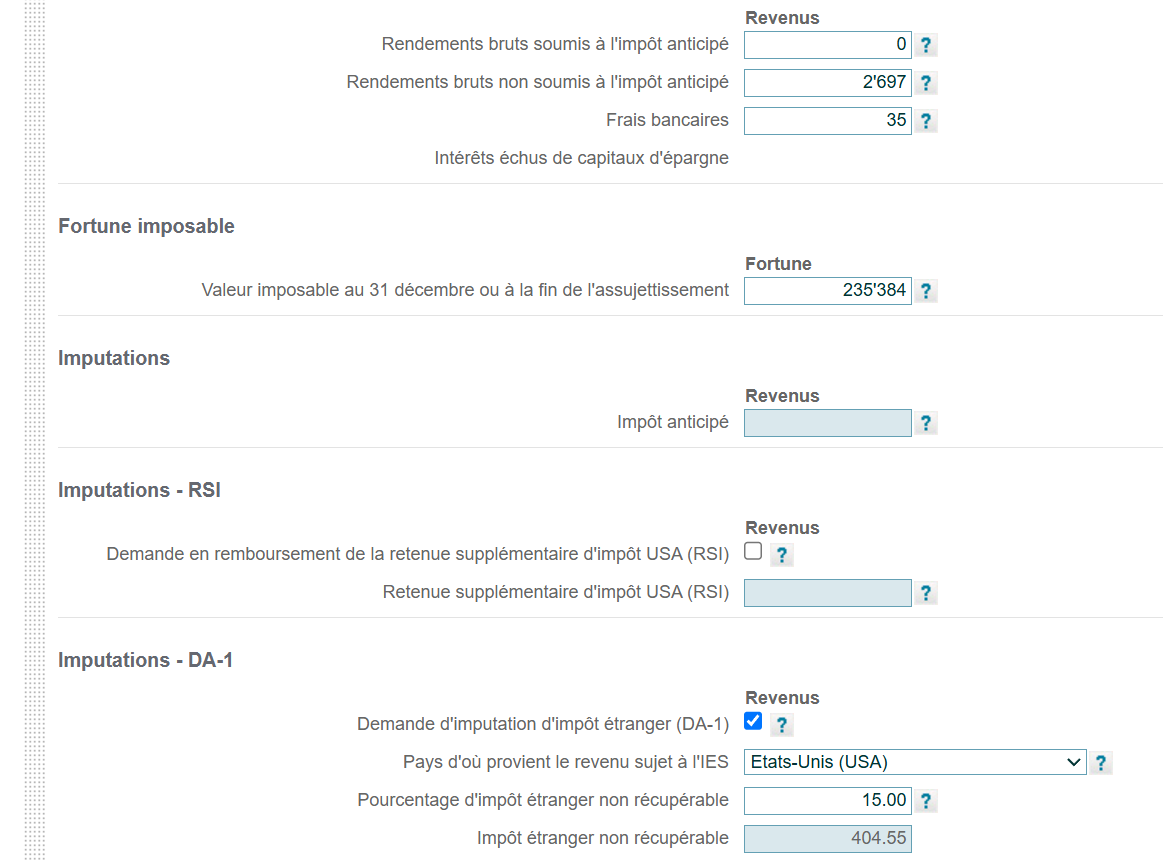Click the greyed Impôt anticipé field
This screenshot has width=1163, height=862.
click(x=828, y=423)
